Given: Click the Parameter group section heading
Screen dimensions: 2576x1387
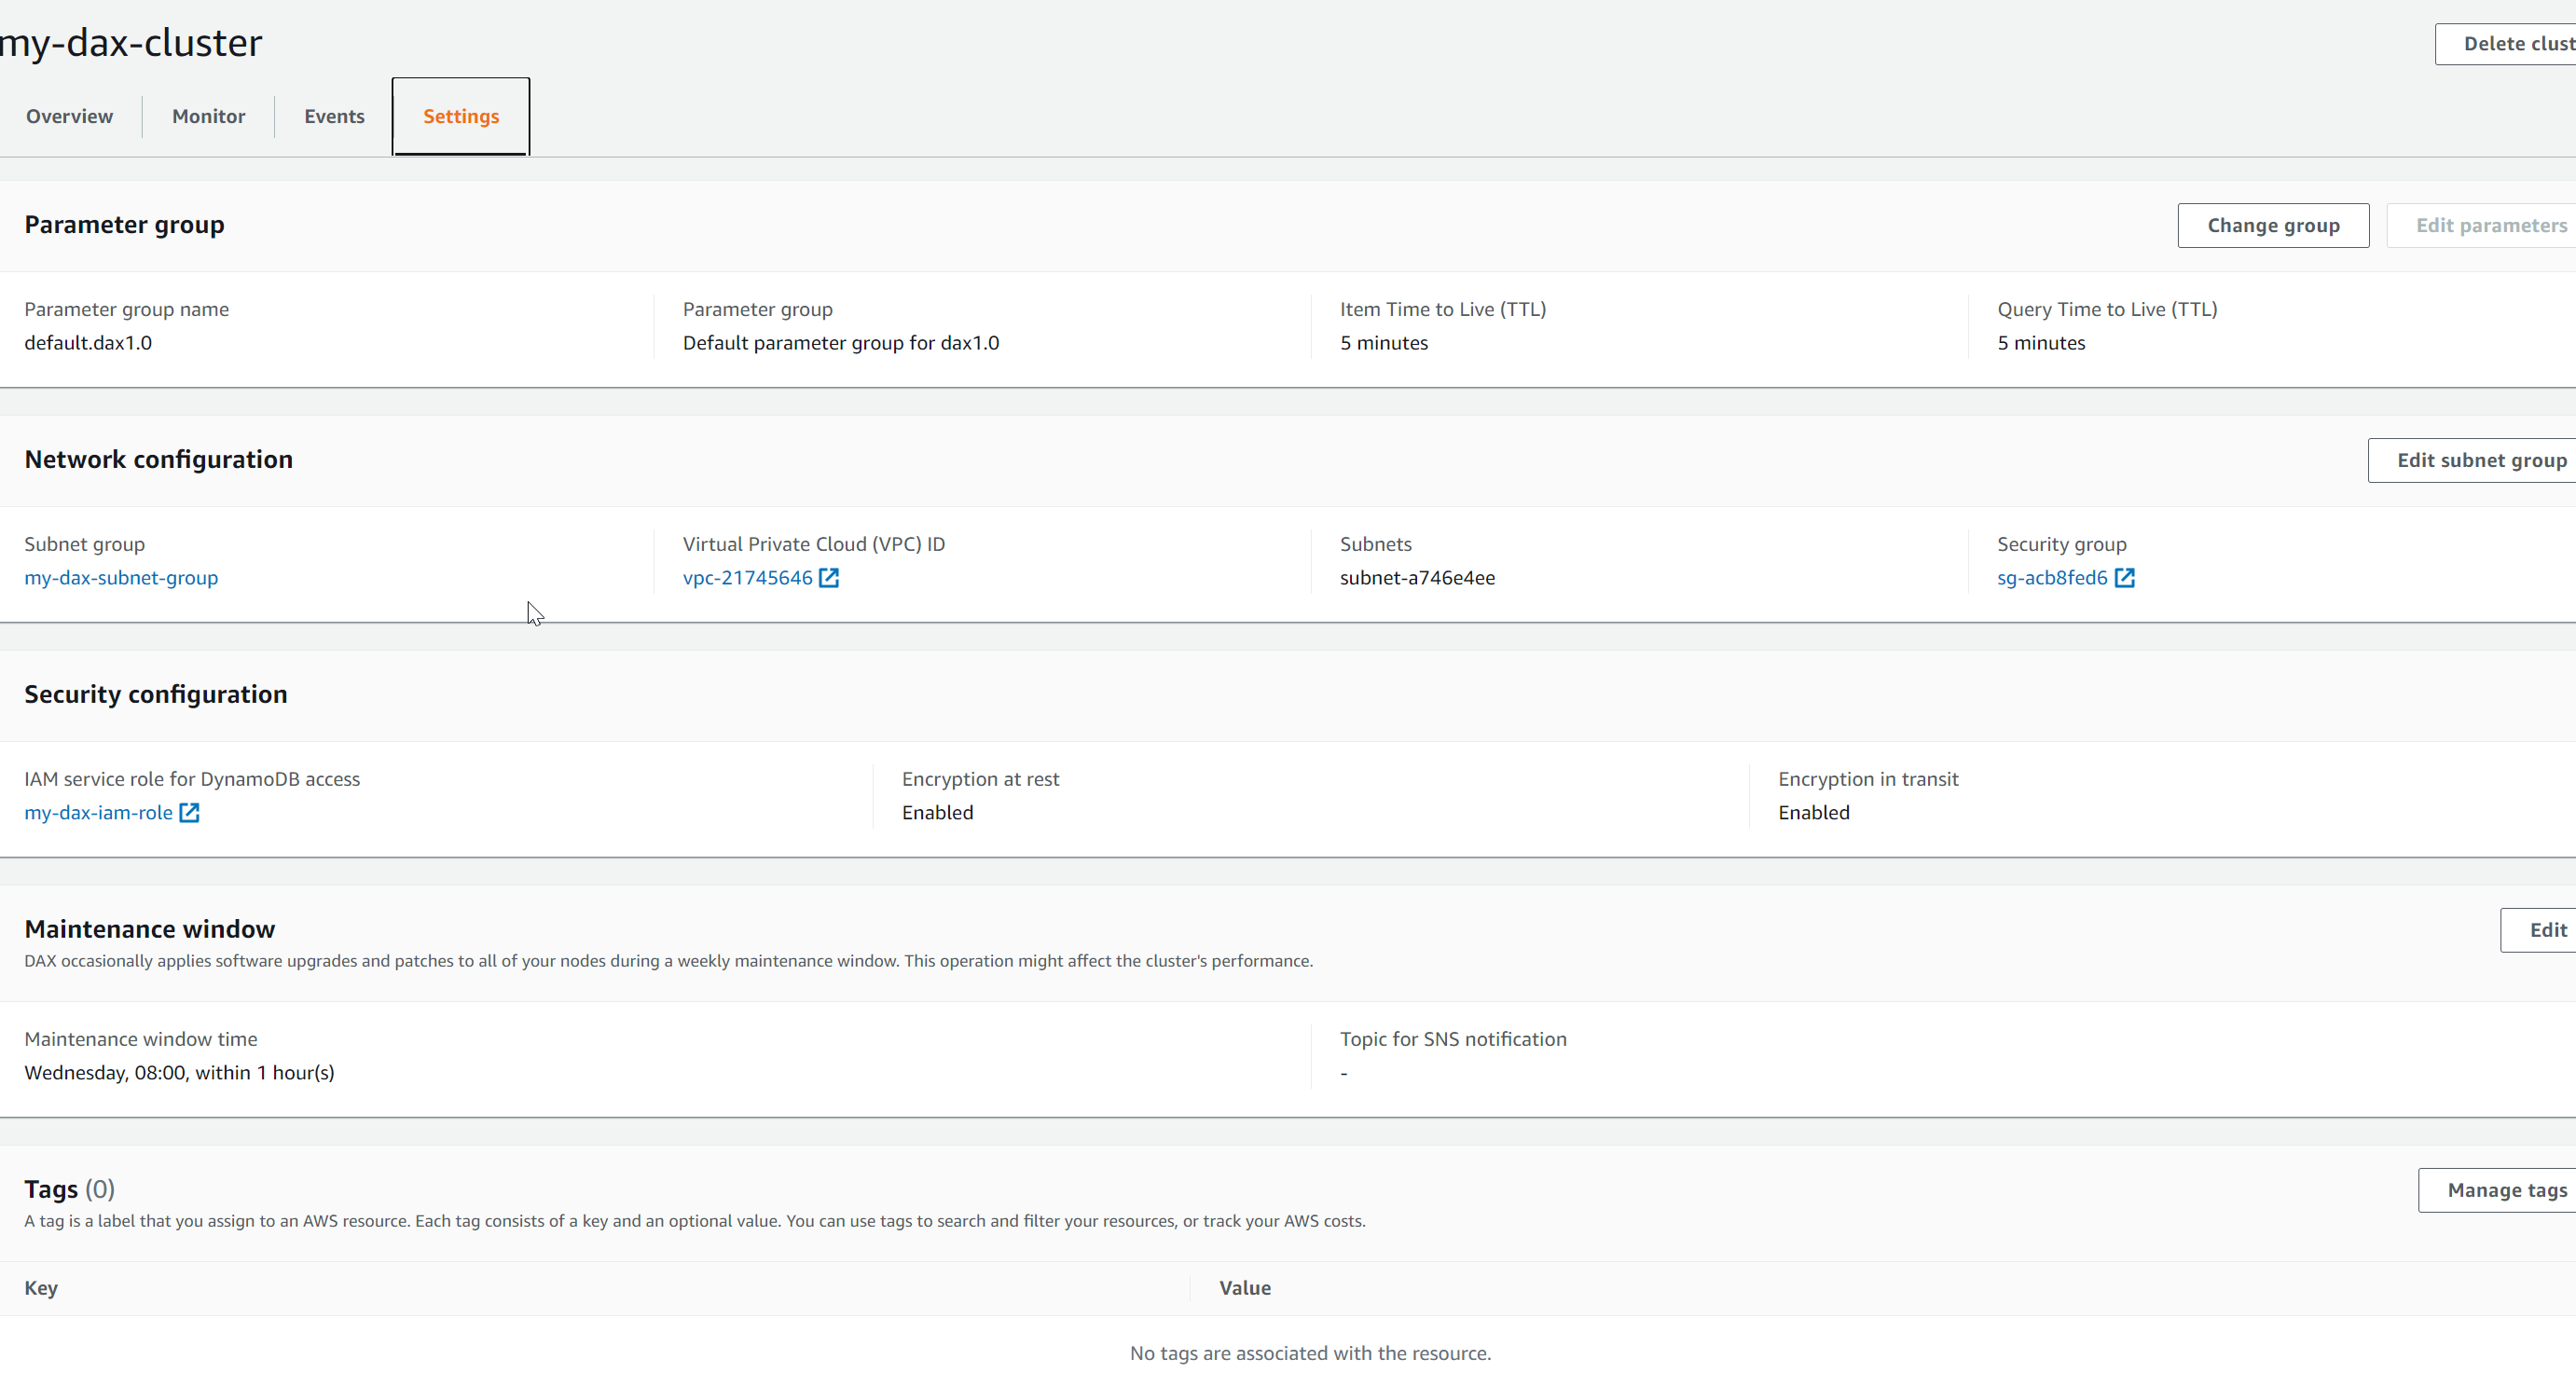Looking at the screenshot, I should point(124,225).
